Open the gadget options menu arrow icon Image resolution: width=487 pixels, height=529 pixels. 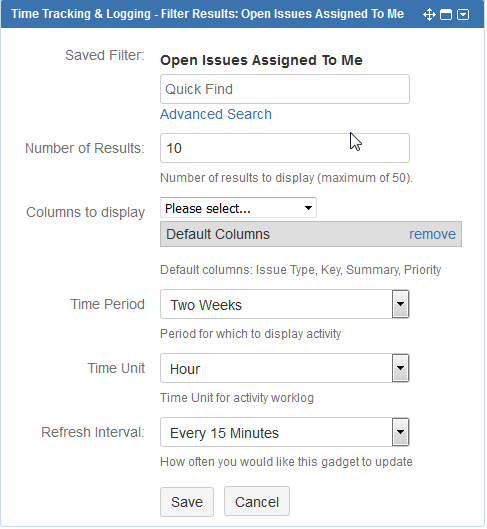[464, 15]
